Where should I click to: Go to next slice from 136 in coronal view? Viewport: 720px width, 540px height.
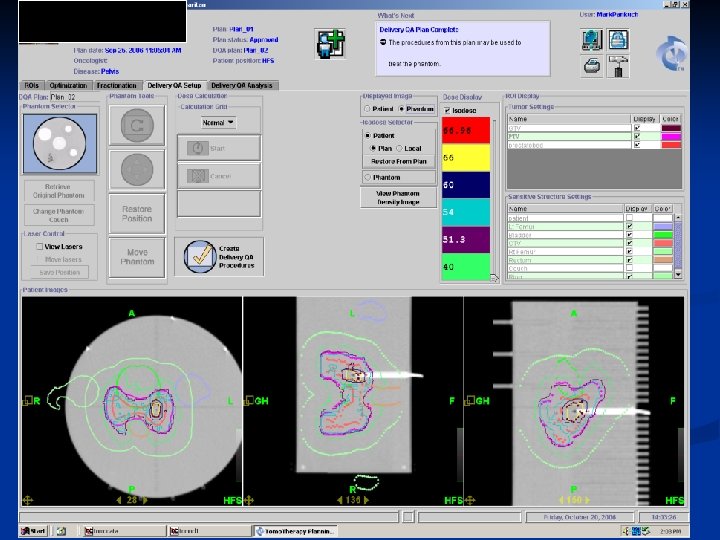pyautogui.click(x=366, y=500)
